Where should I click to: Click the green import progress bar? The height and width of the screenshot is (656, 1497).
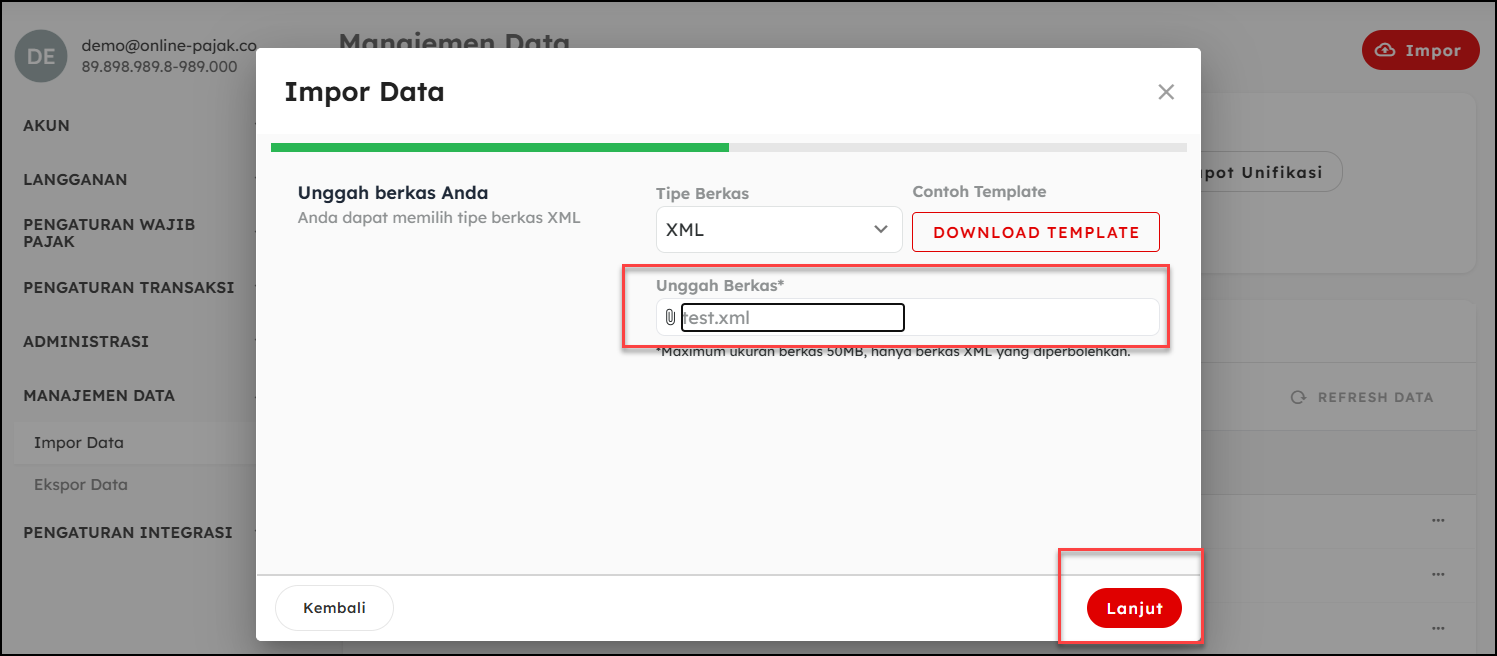click(500, 147)
